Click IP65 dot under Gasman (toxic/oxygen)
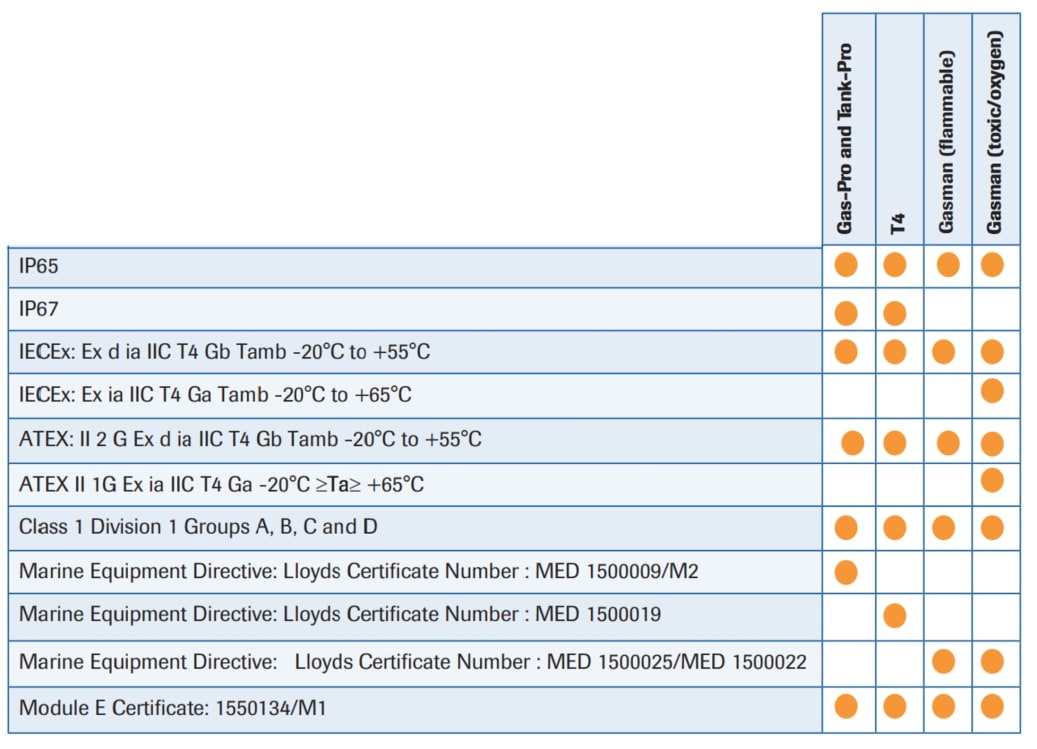Image resolution: width=1037 pixels, height=749 pixels. (992, 264)
